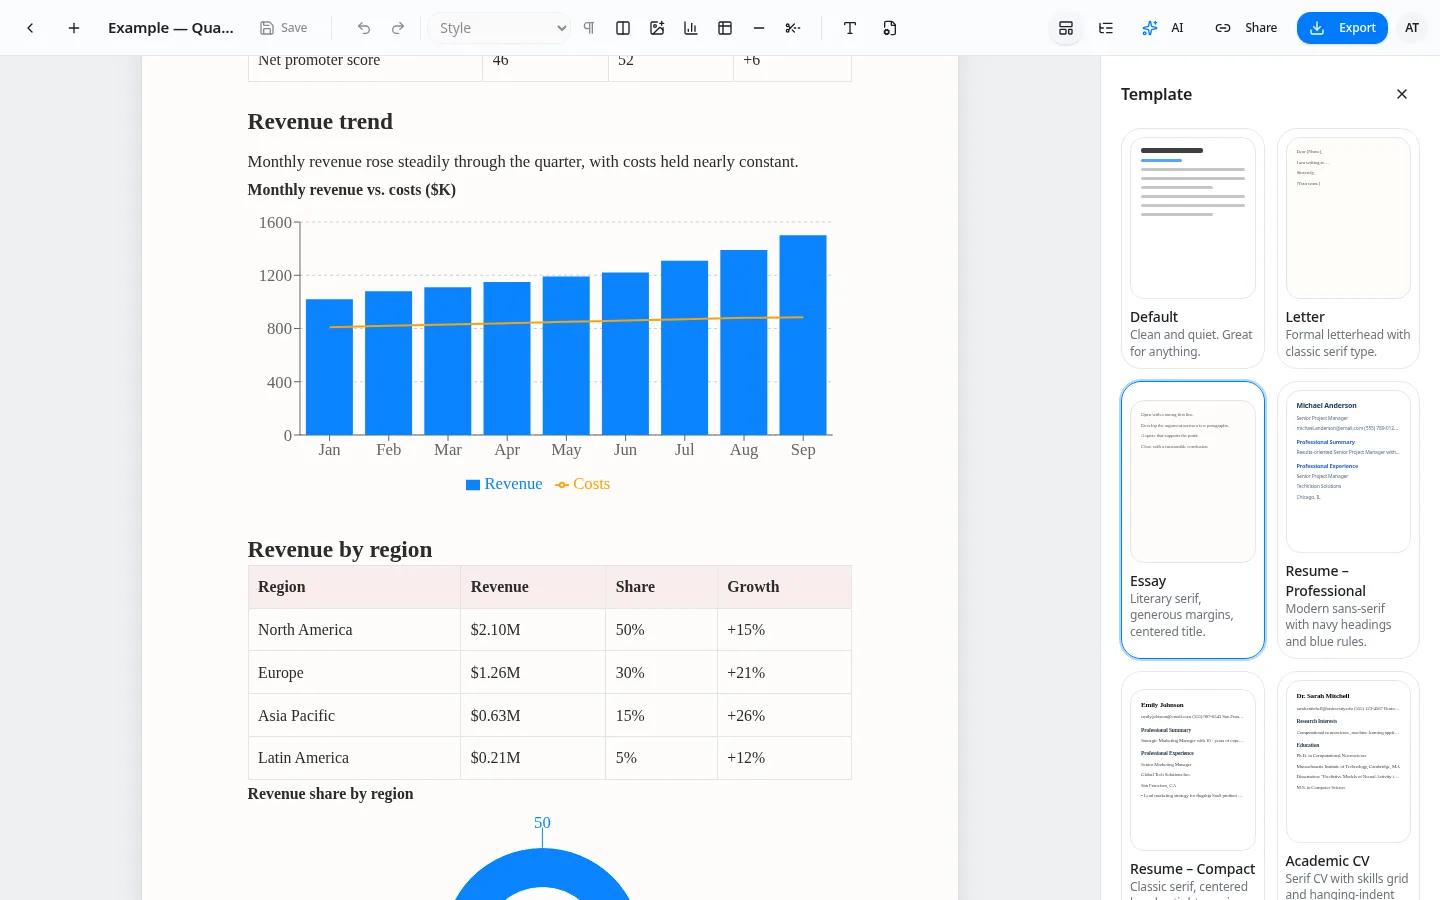Open the AI assistant
The height and width of the screenshot is (900, 1440).
point(1163,28)
